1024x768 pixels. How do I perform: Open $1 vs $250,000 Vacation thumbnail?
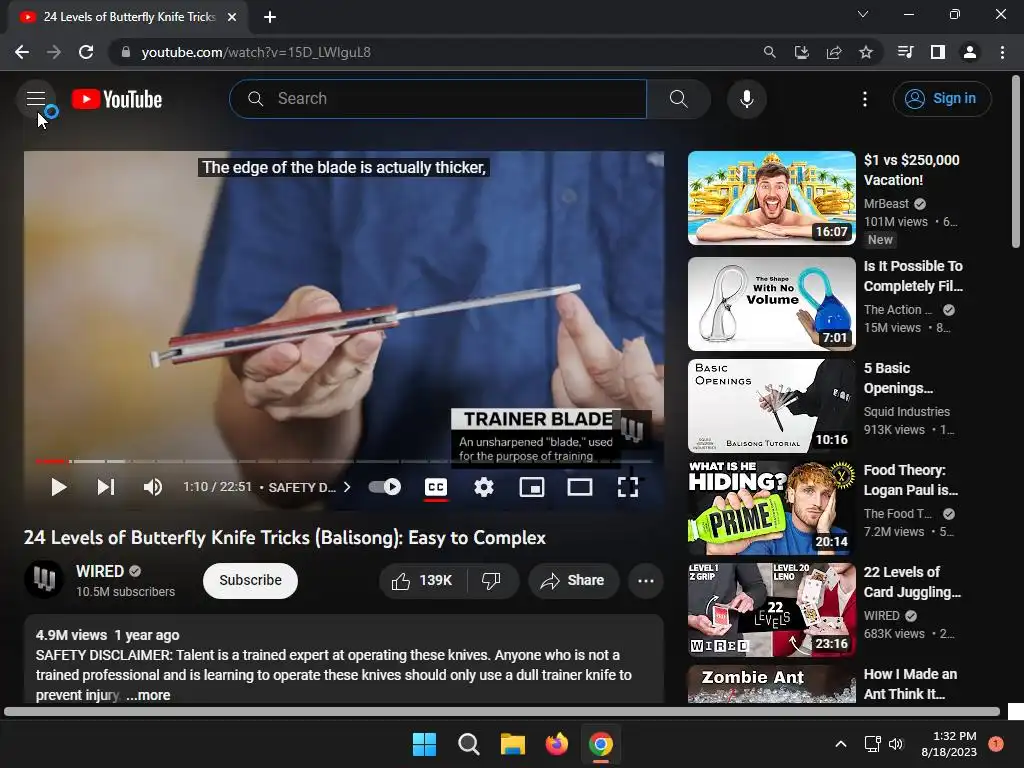[x=772, y=198]
